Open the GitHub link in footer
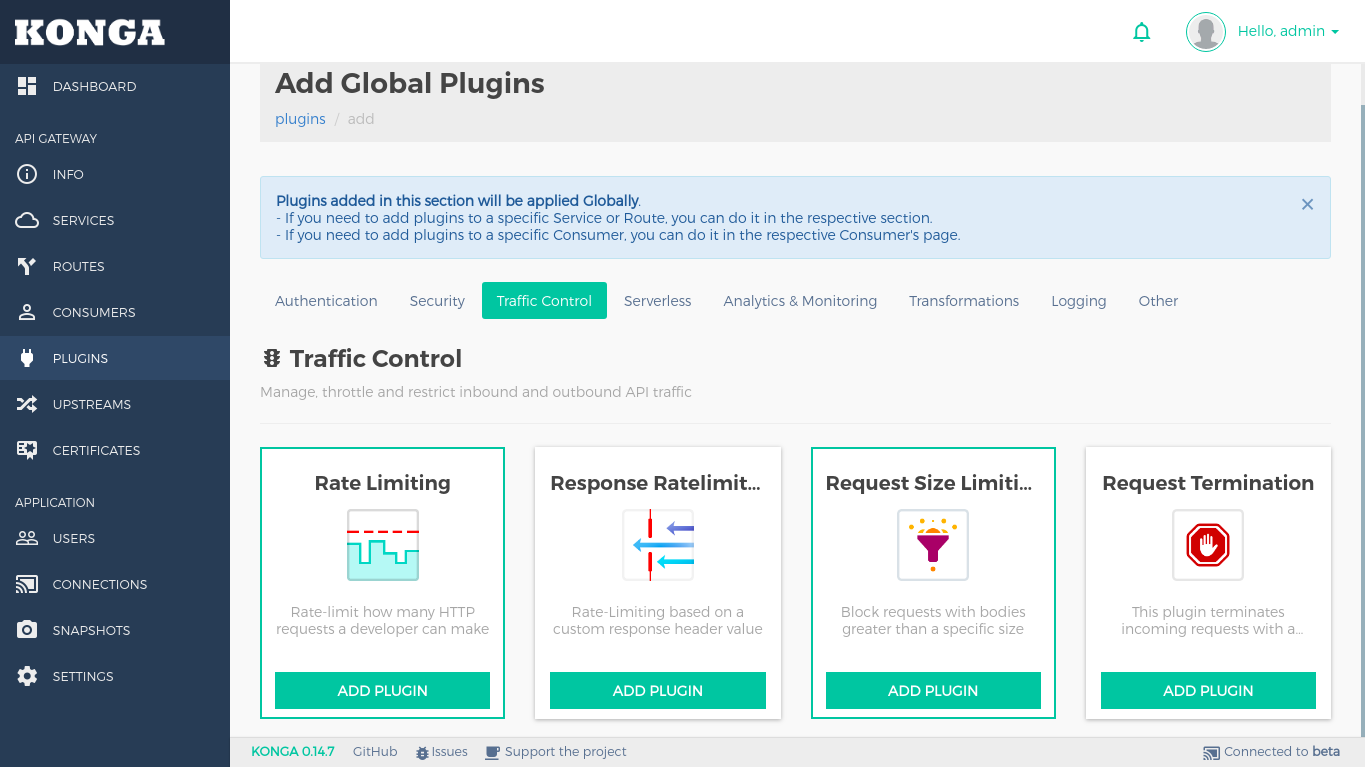1365x767 pixels. point(375,752)
